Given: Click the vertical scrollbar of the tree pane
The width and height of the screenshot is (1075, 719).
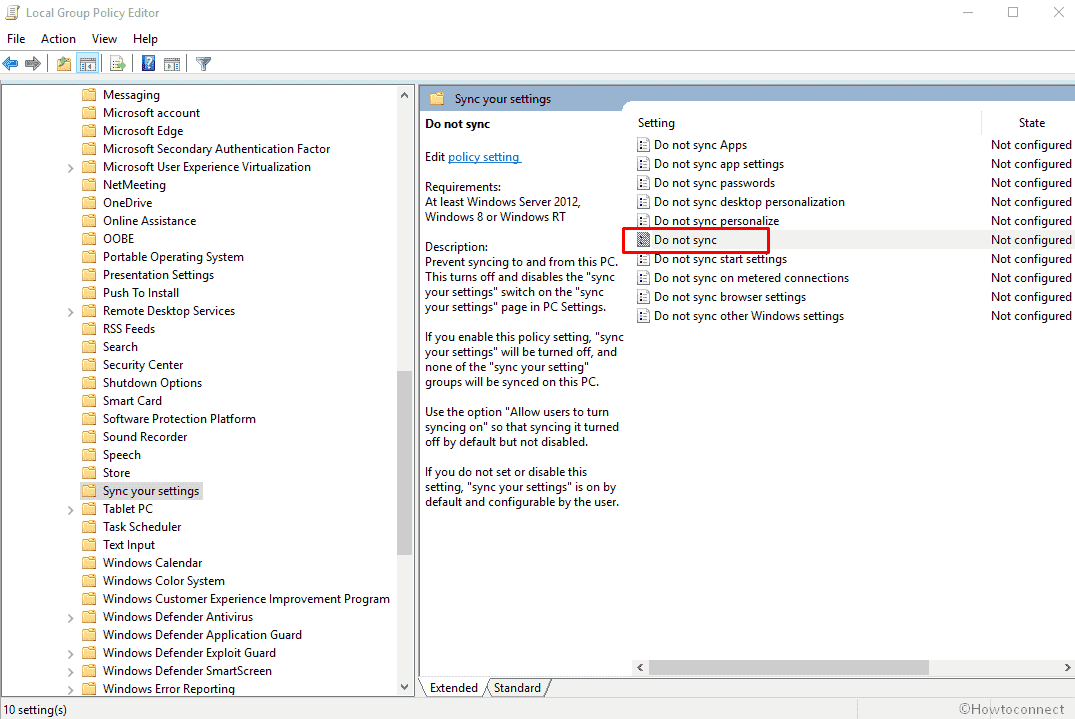Looking at the screenshot, I should 404,450.
